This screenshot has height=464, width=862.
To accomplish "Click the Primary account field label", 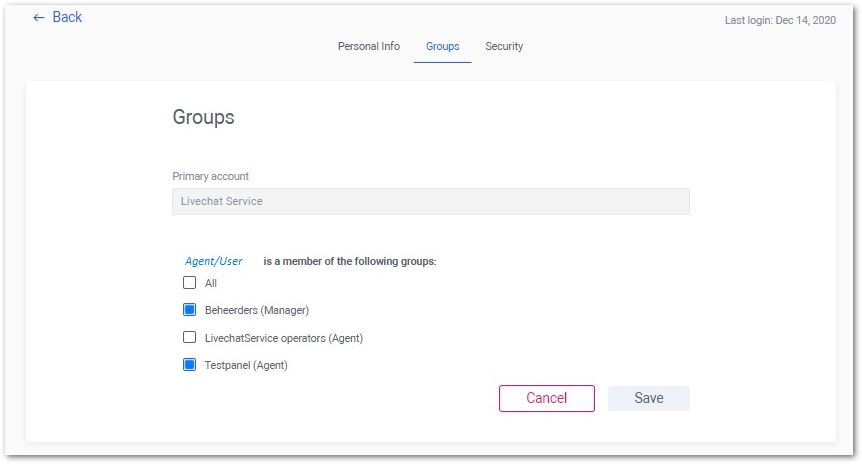I will [211, 176].
